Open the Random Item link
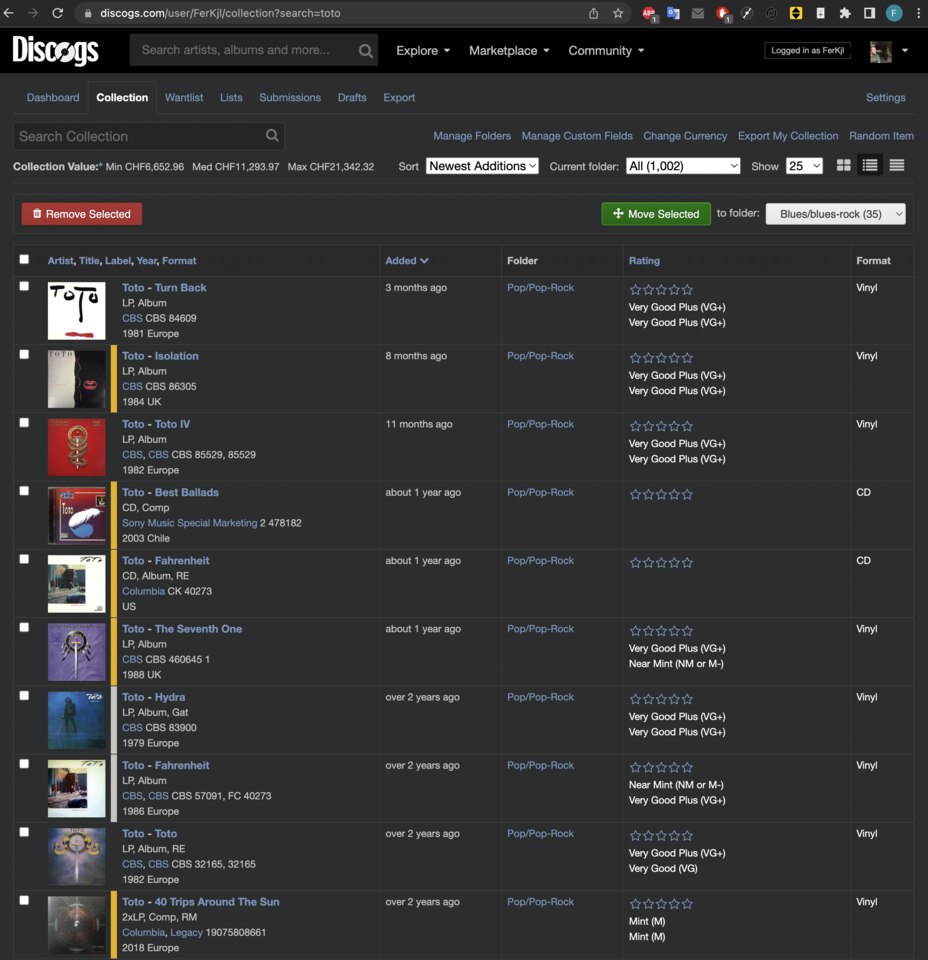The image size is (928, 960). click(881, 136)
